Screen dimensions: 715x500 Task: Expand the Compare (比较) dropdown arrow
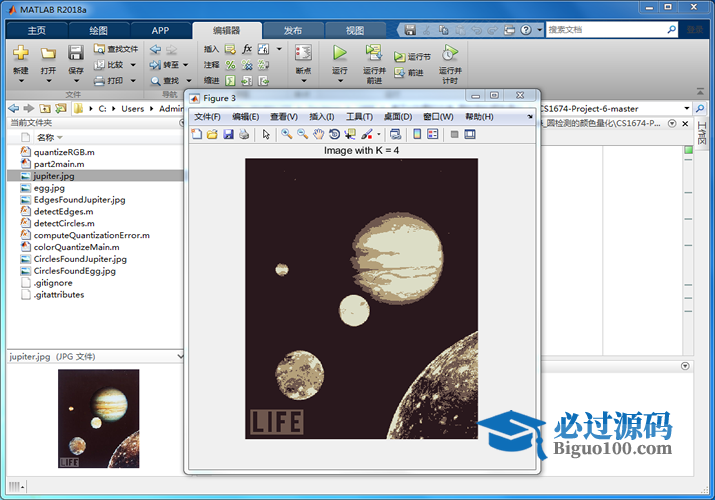coord(133,65)
